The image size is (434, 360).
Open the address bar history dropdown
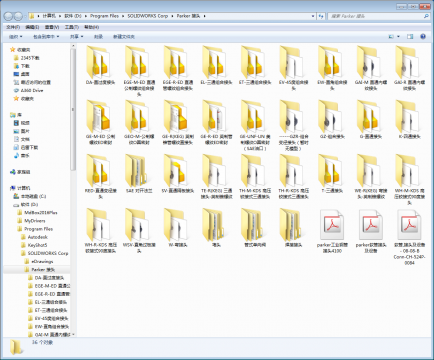pyautogui.click(x=313, y=16)
